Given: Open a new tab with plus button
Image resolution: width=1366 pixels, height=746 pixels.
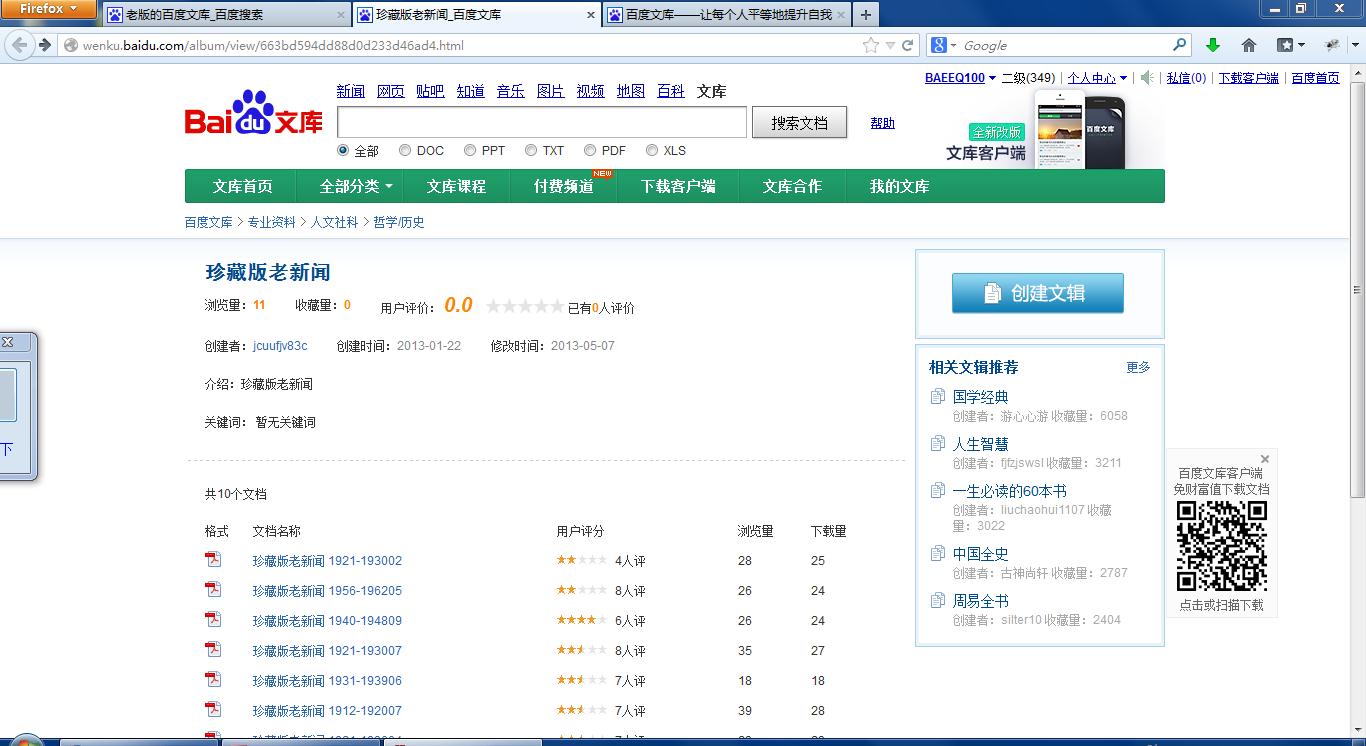Looking at the screenshot, I should click(x=866, y=15).
